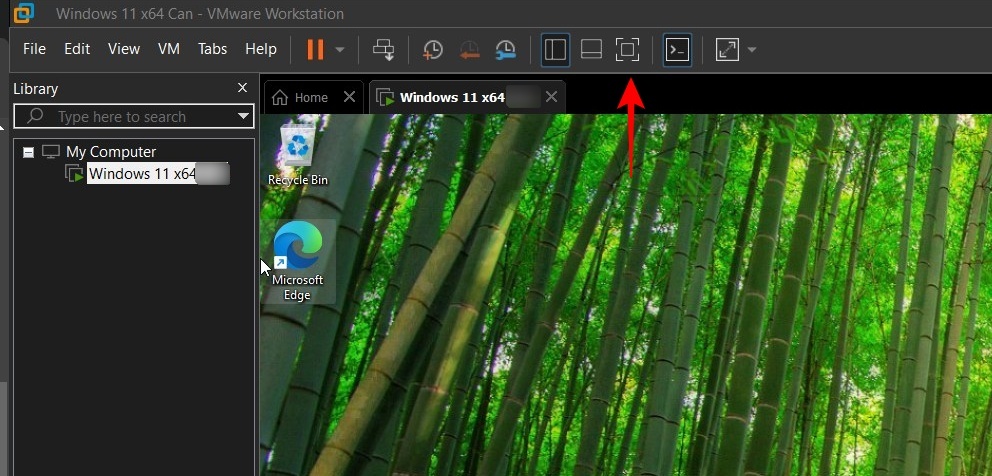Open the VM menu
This screenshot has width=992, height=476.
(169, 49)
